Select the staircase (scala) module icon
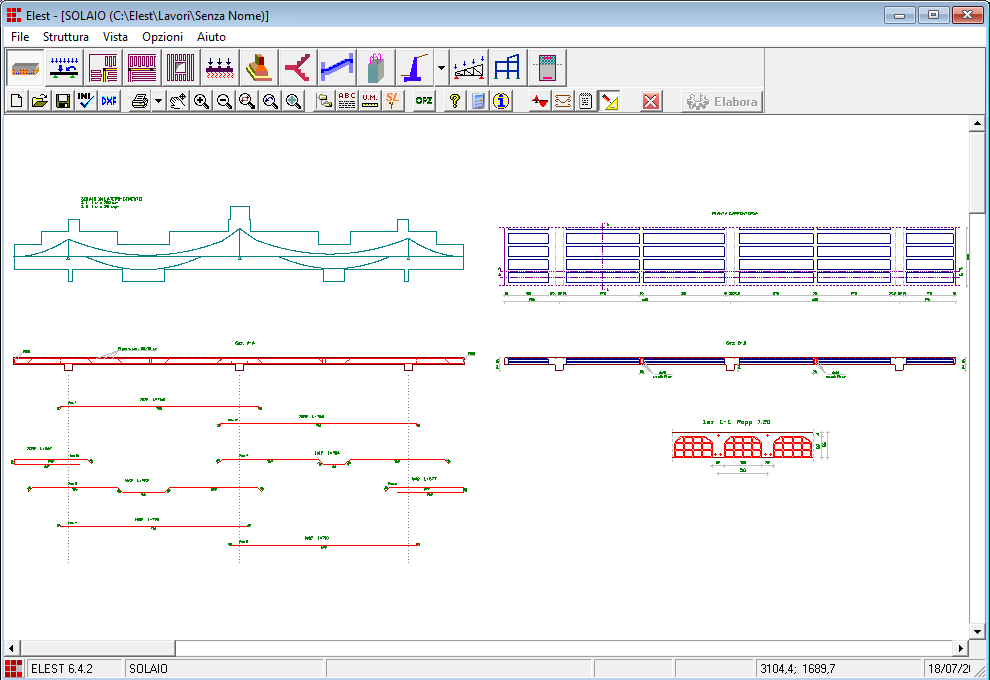Image resolution: width=990 pixels, height=680 pixels. pyautogui.click(x=337, y=68)
